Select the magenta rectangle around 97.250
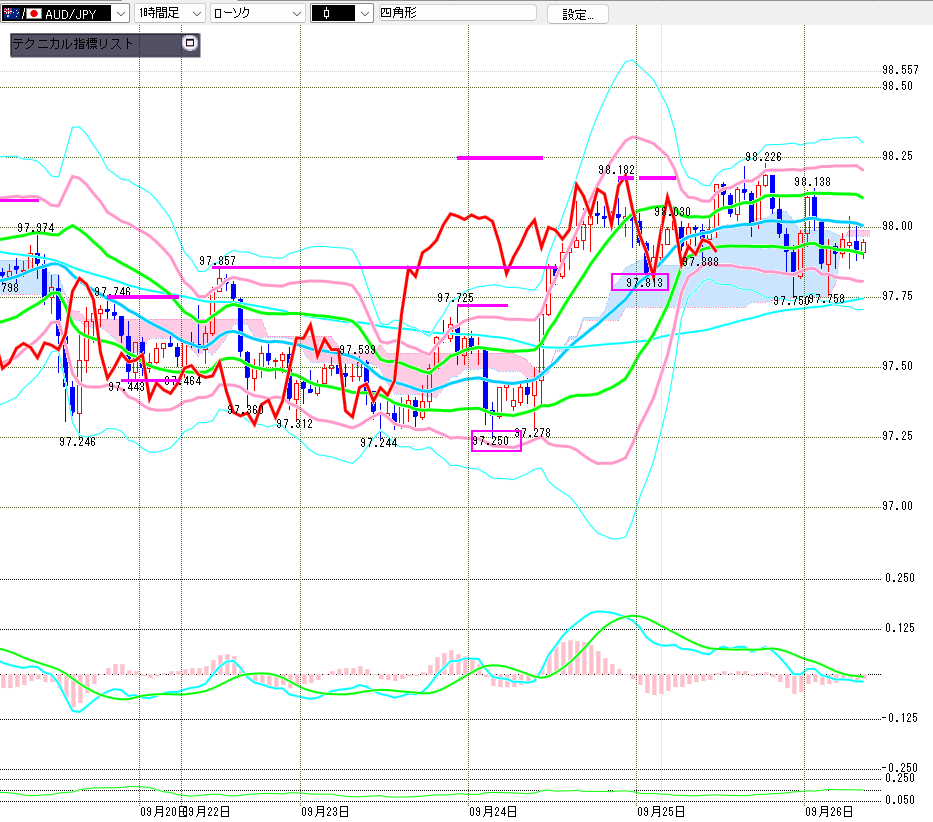The height and width of the screenshot is (822, 933). point(496,441)
